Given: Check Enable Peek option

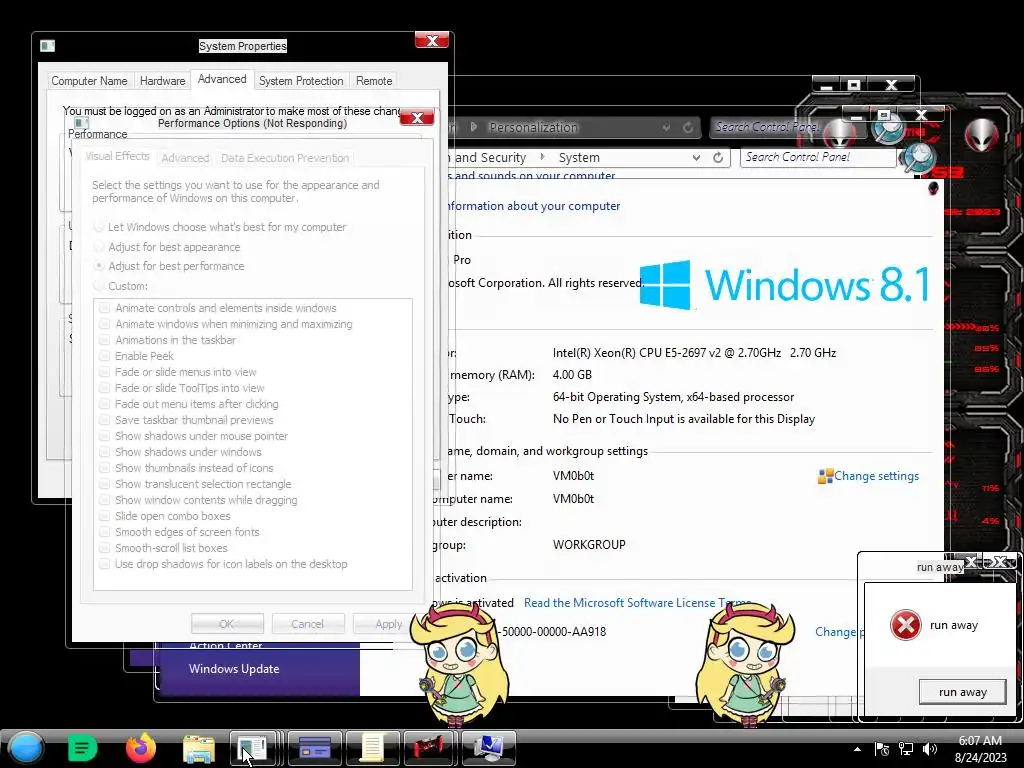Looking at the screenshot, I should point(104,356).
